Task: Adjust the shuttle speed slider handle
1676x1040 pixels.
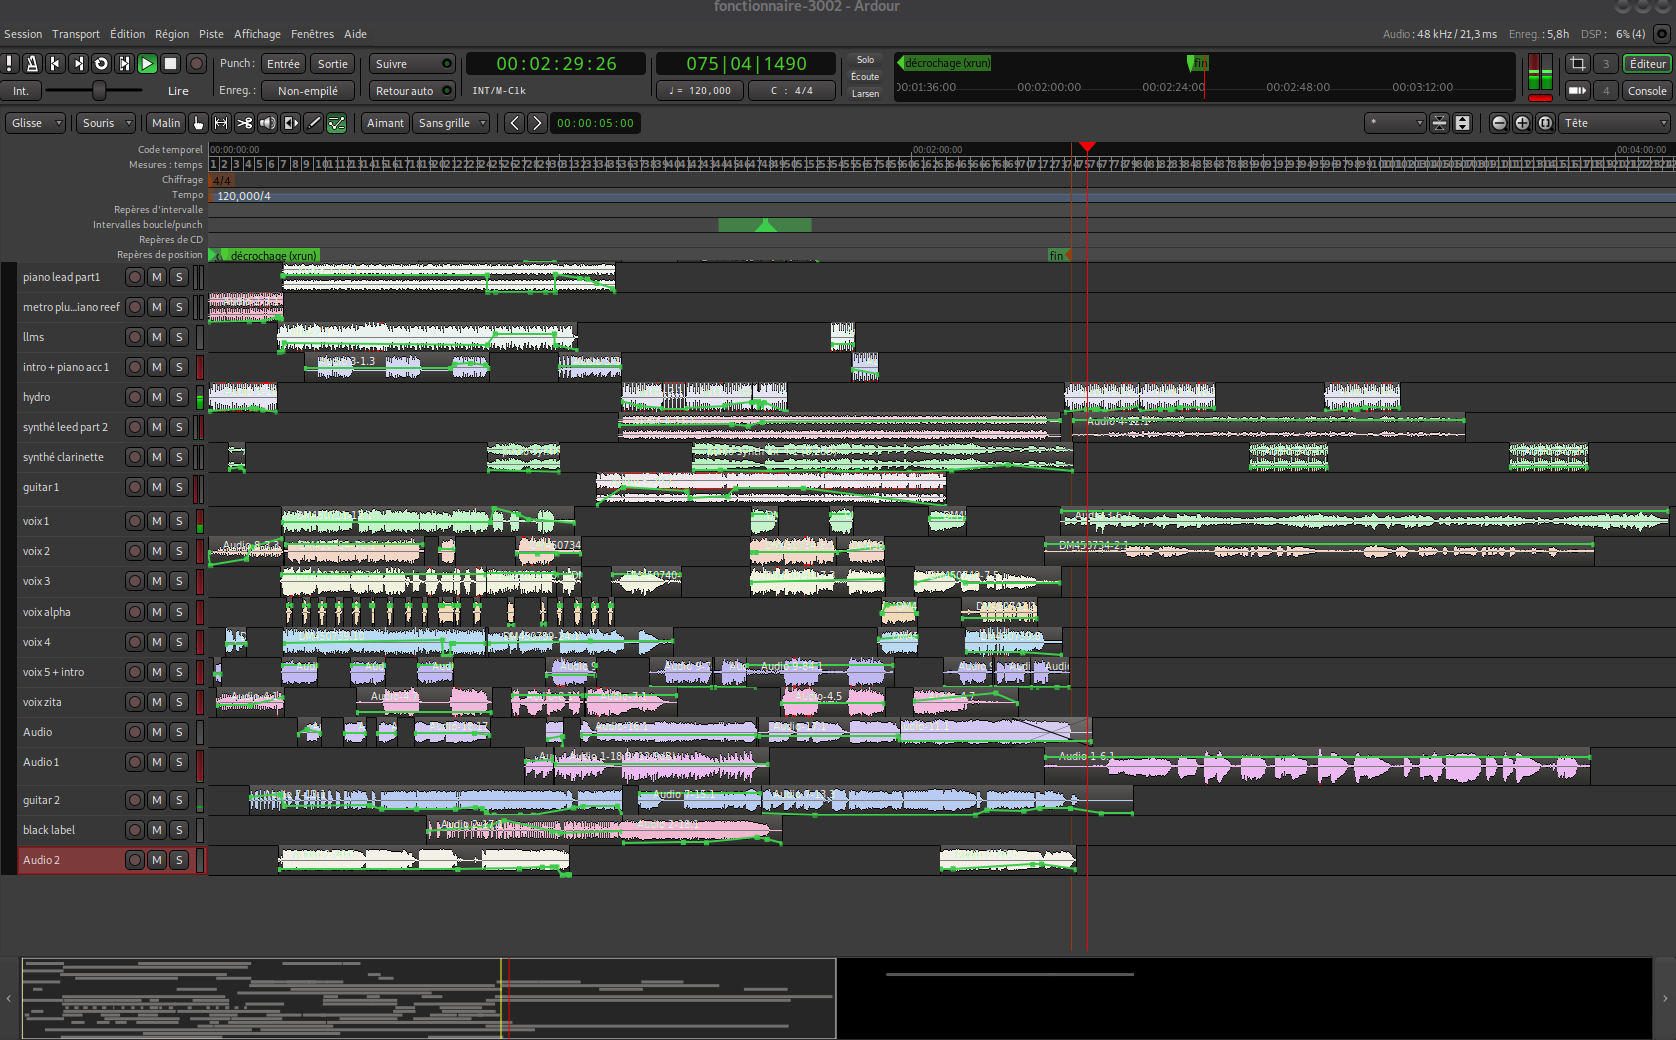Action: 99,91
